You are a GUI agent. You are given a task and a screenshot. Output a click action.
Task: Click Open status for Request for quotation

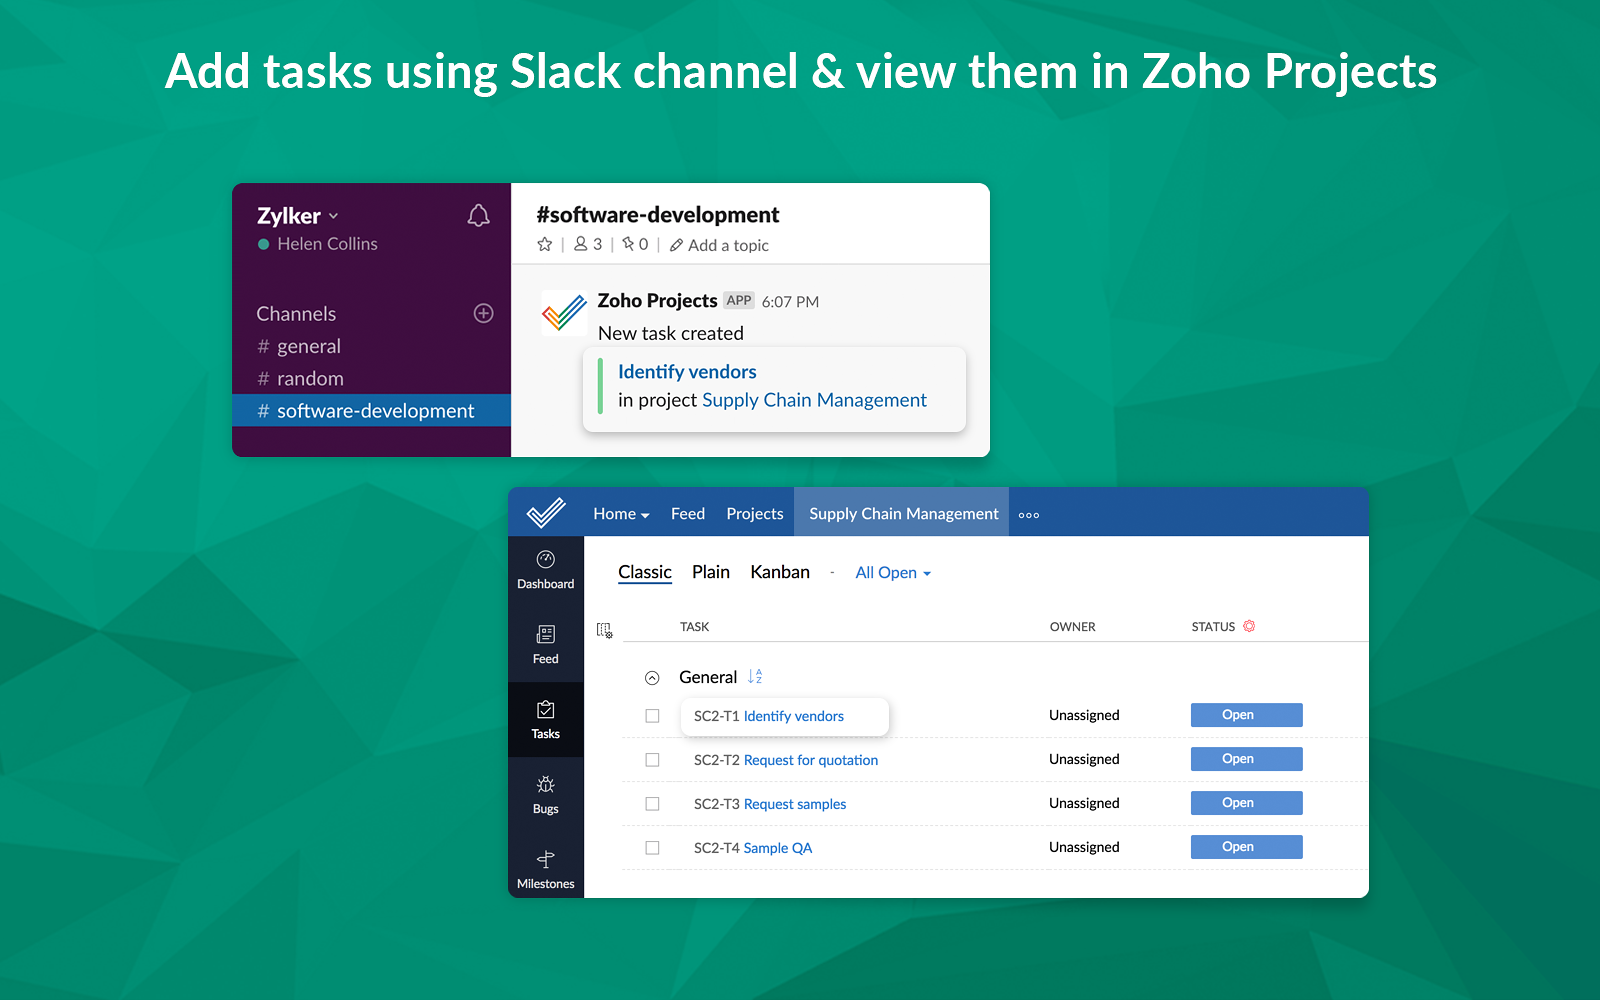[x=1246, y=759]
